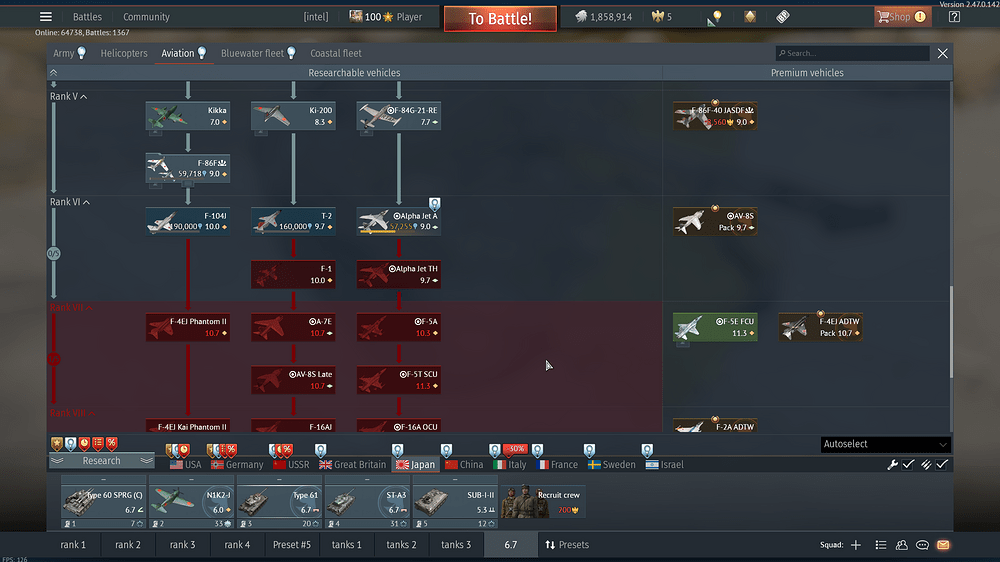
Task: Switch to the Helicopters tab
Action: pyautogui.click(x=124, y=53)
